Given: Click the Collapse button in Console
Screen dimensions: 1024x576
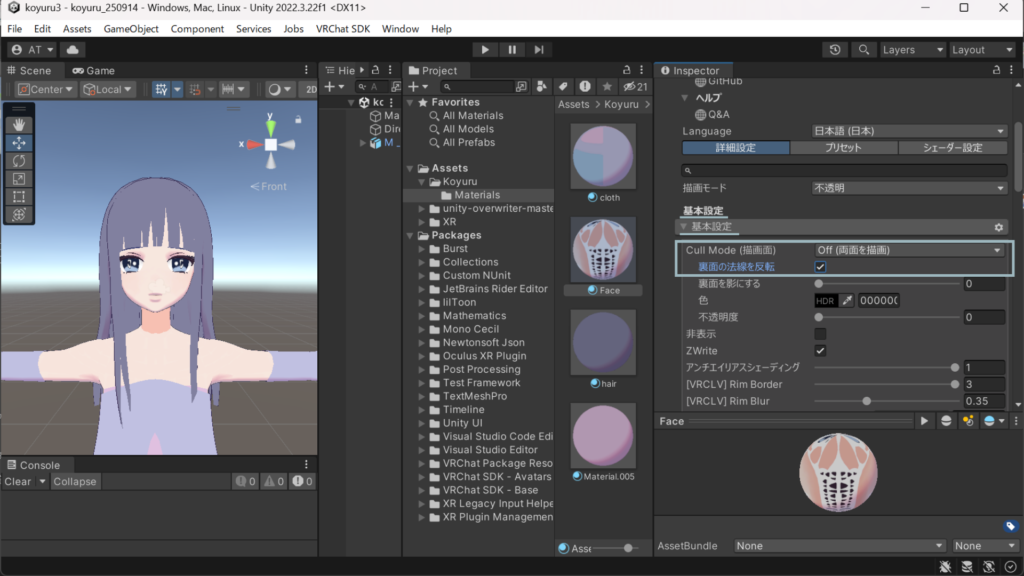Looking at the screenshot, I should coord(75,482).
